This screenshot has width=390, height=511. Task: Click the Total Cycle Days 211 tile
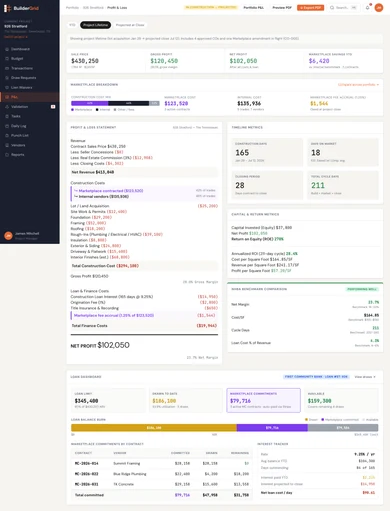pyautogui.click(x=343, y=185)
